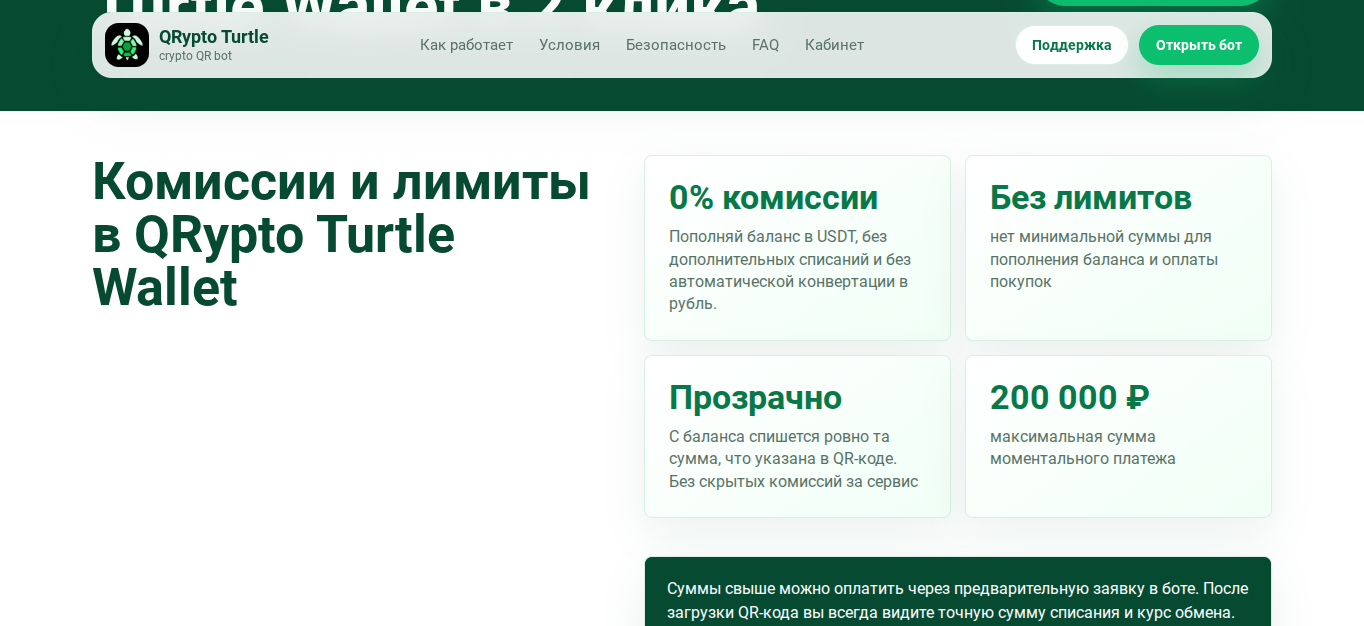This screenshot has width=1364, height=626.
Task: Click the text about Пополняй баланс в USDT
Action: pyautogui.click(x=790, y=270)
